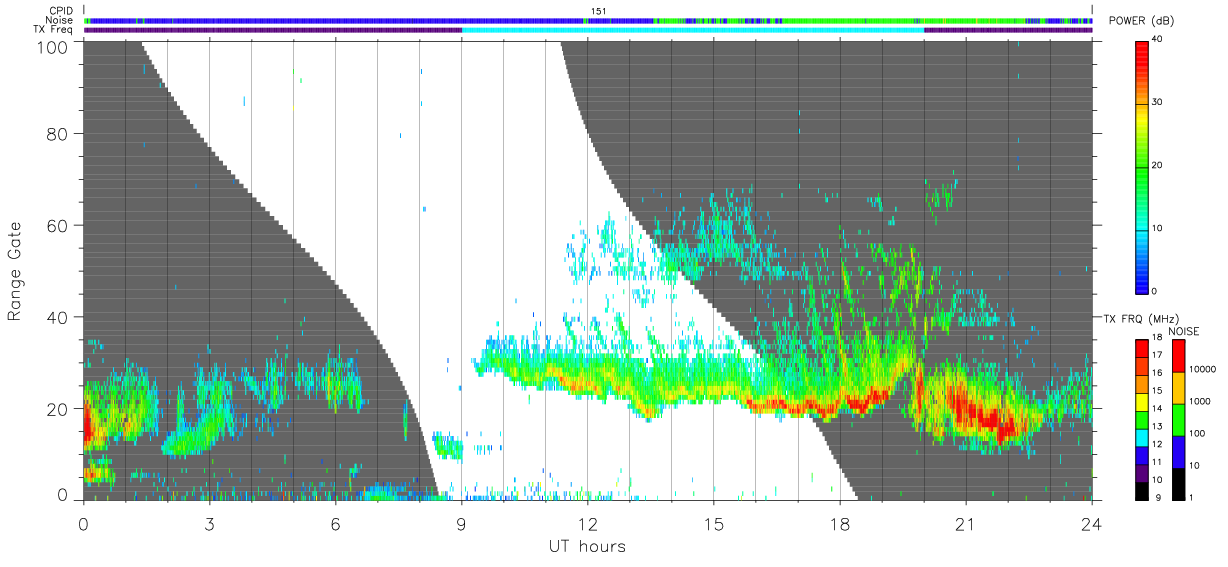Click the 20 tick on Range Gate axis
Viewport: 1228px width, 567px height.
point(57,409)
